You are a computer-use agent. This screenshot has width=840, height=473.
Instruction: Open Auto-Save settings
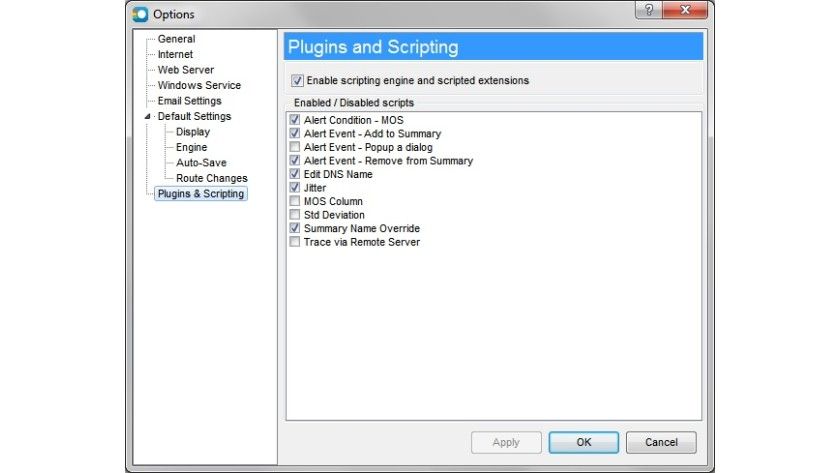click(x=201, y=163)
